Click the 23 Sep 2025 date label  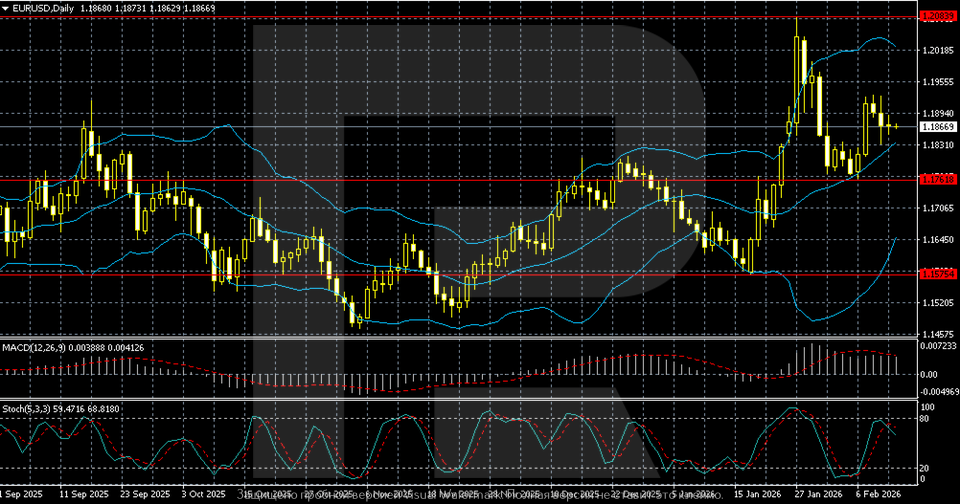[x=144, y=494]
